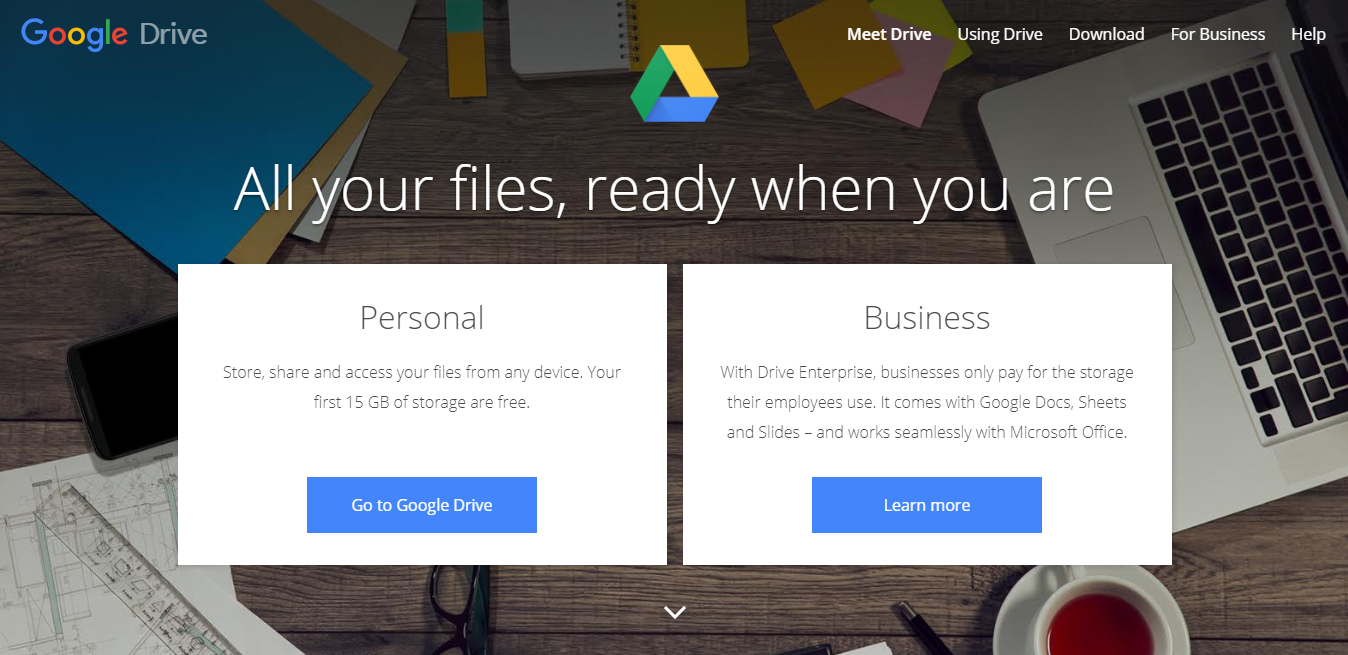Click the 'All your files' headline text
The width and height of the screenshot is (1348, 655).
(x=674, y=188)
